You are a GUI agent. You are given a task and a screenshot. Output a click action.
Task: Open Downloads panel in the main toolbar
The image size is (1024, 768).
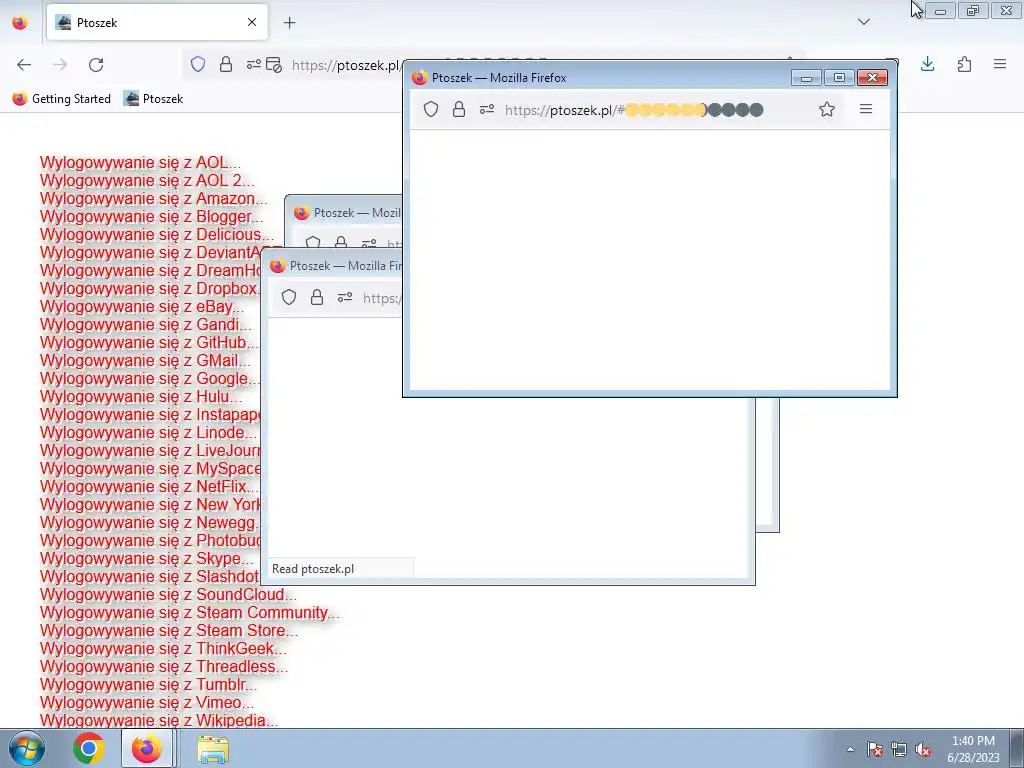click(x=927, y=64)
